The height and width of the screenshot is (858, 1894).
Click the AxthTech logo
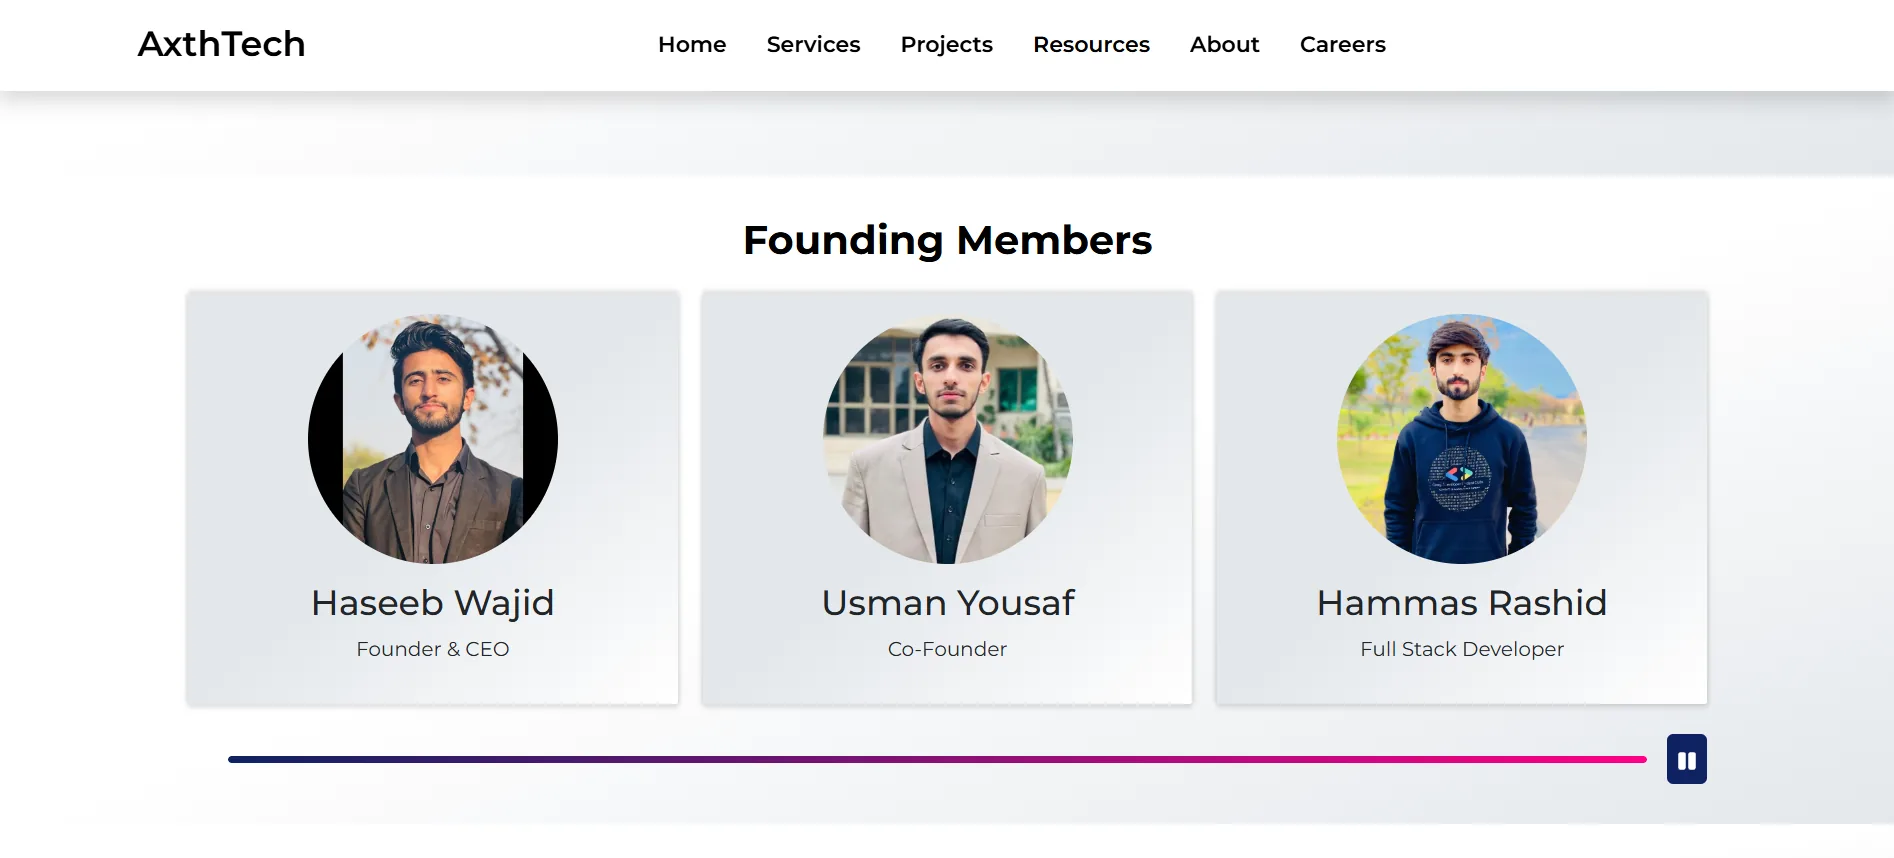[x=221, y=44]
